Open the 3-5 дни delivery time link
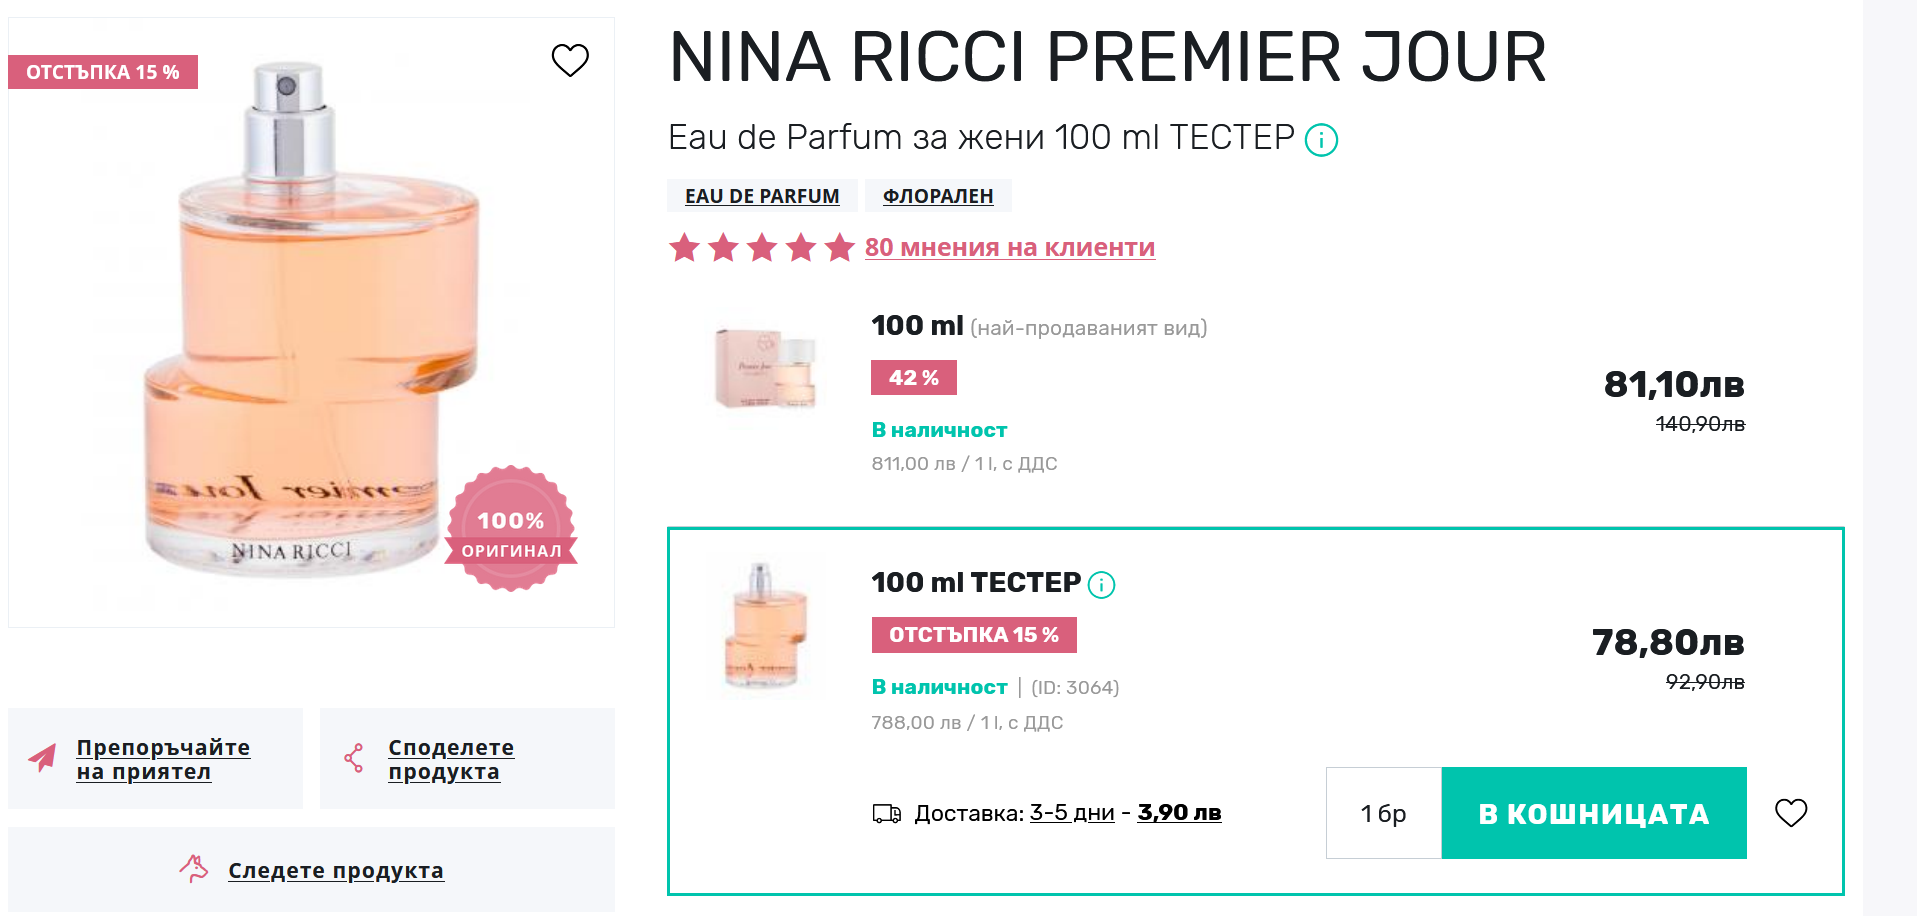Image resolution: width=1917 pixels, height=916 pixels. click(x=1071, y=813)
